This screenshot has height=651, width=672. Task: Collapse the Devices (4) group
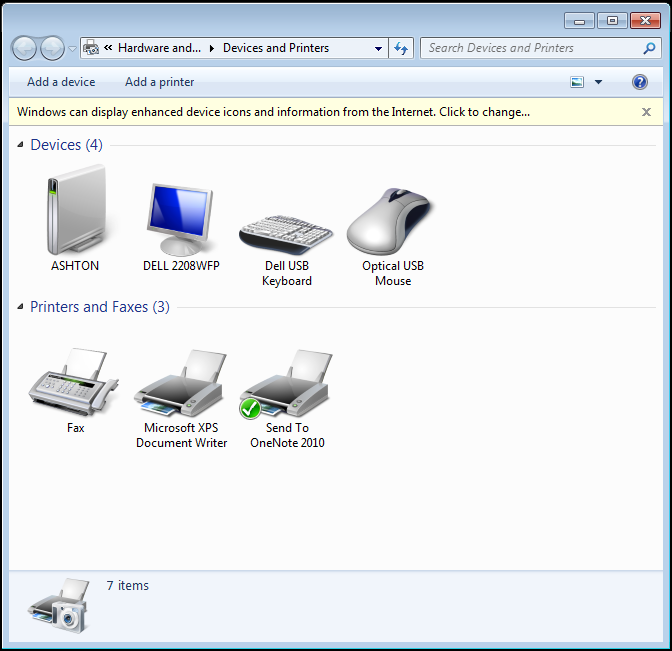pyautogui.click(x=20, y=145)
